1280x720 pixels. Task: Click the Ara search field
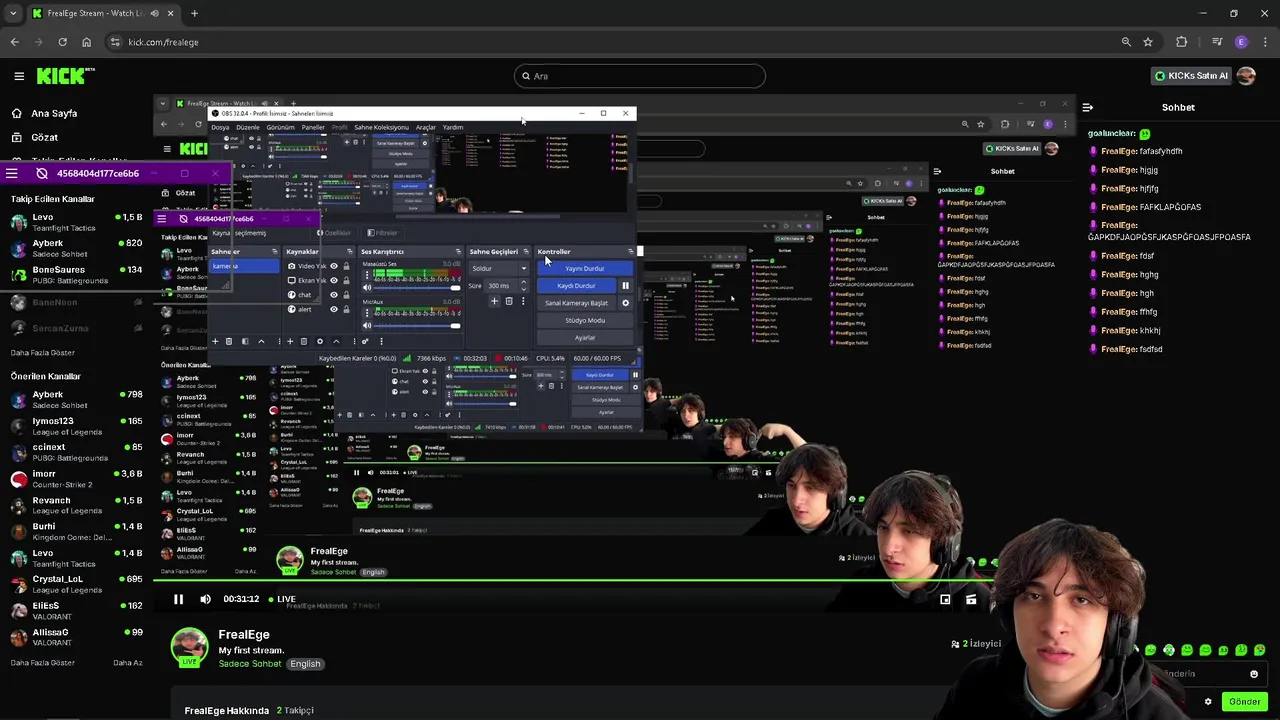tap(640, 76)
